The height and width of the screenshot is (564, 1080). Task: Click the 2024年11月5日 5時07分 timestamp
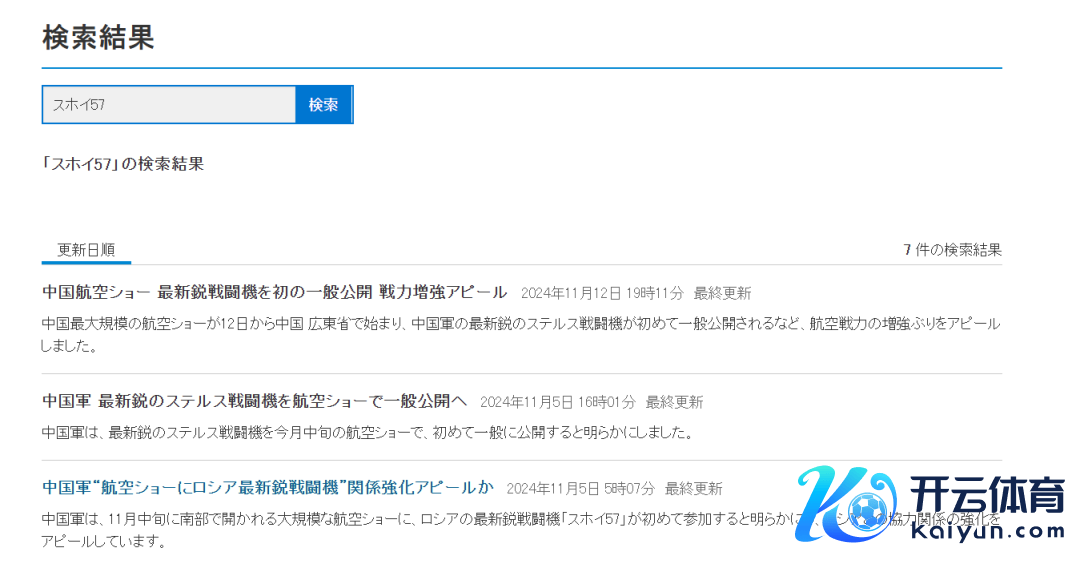pos(580,489)
